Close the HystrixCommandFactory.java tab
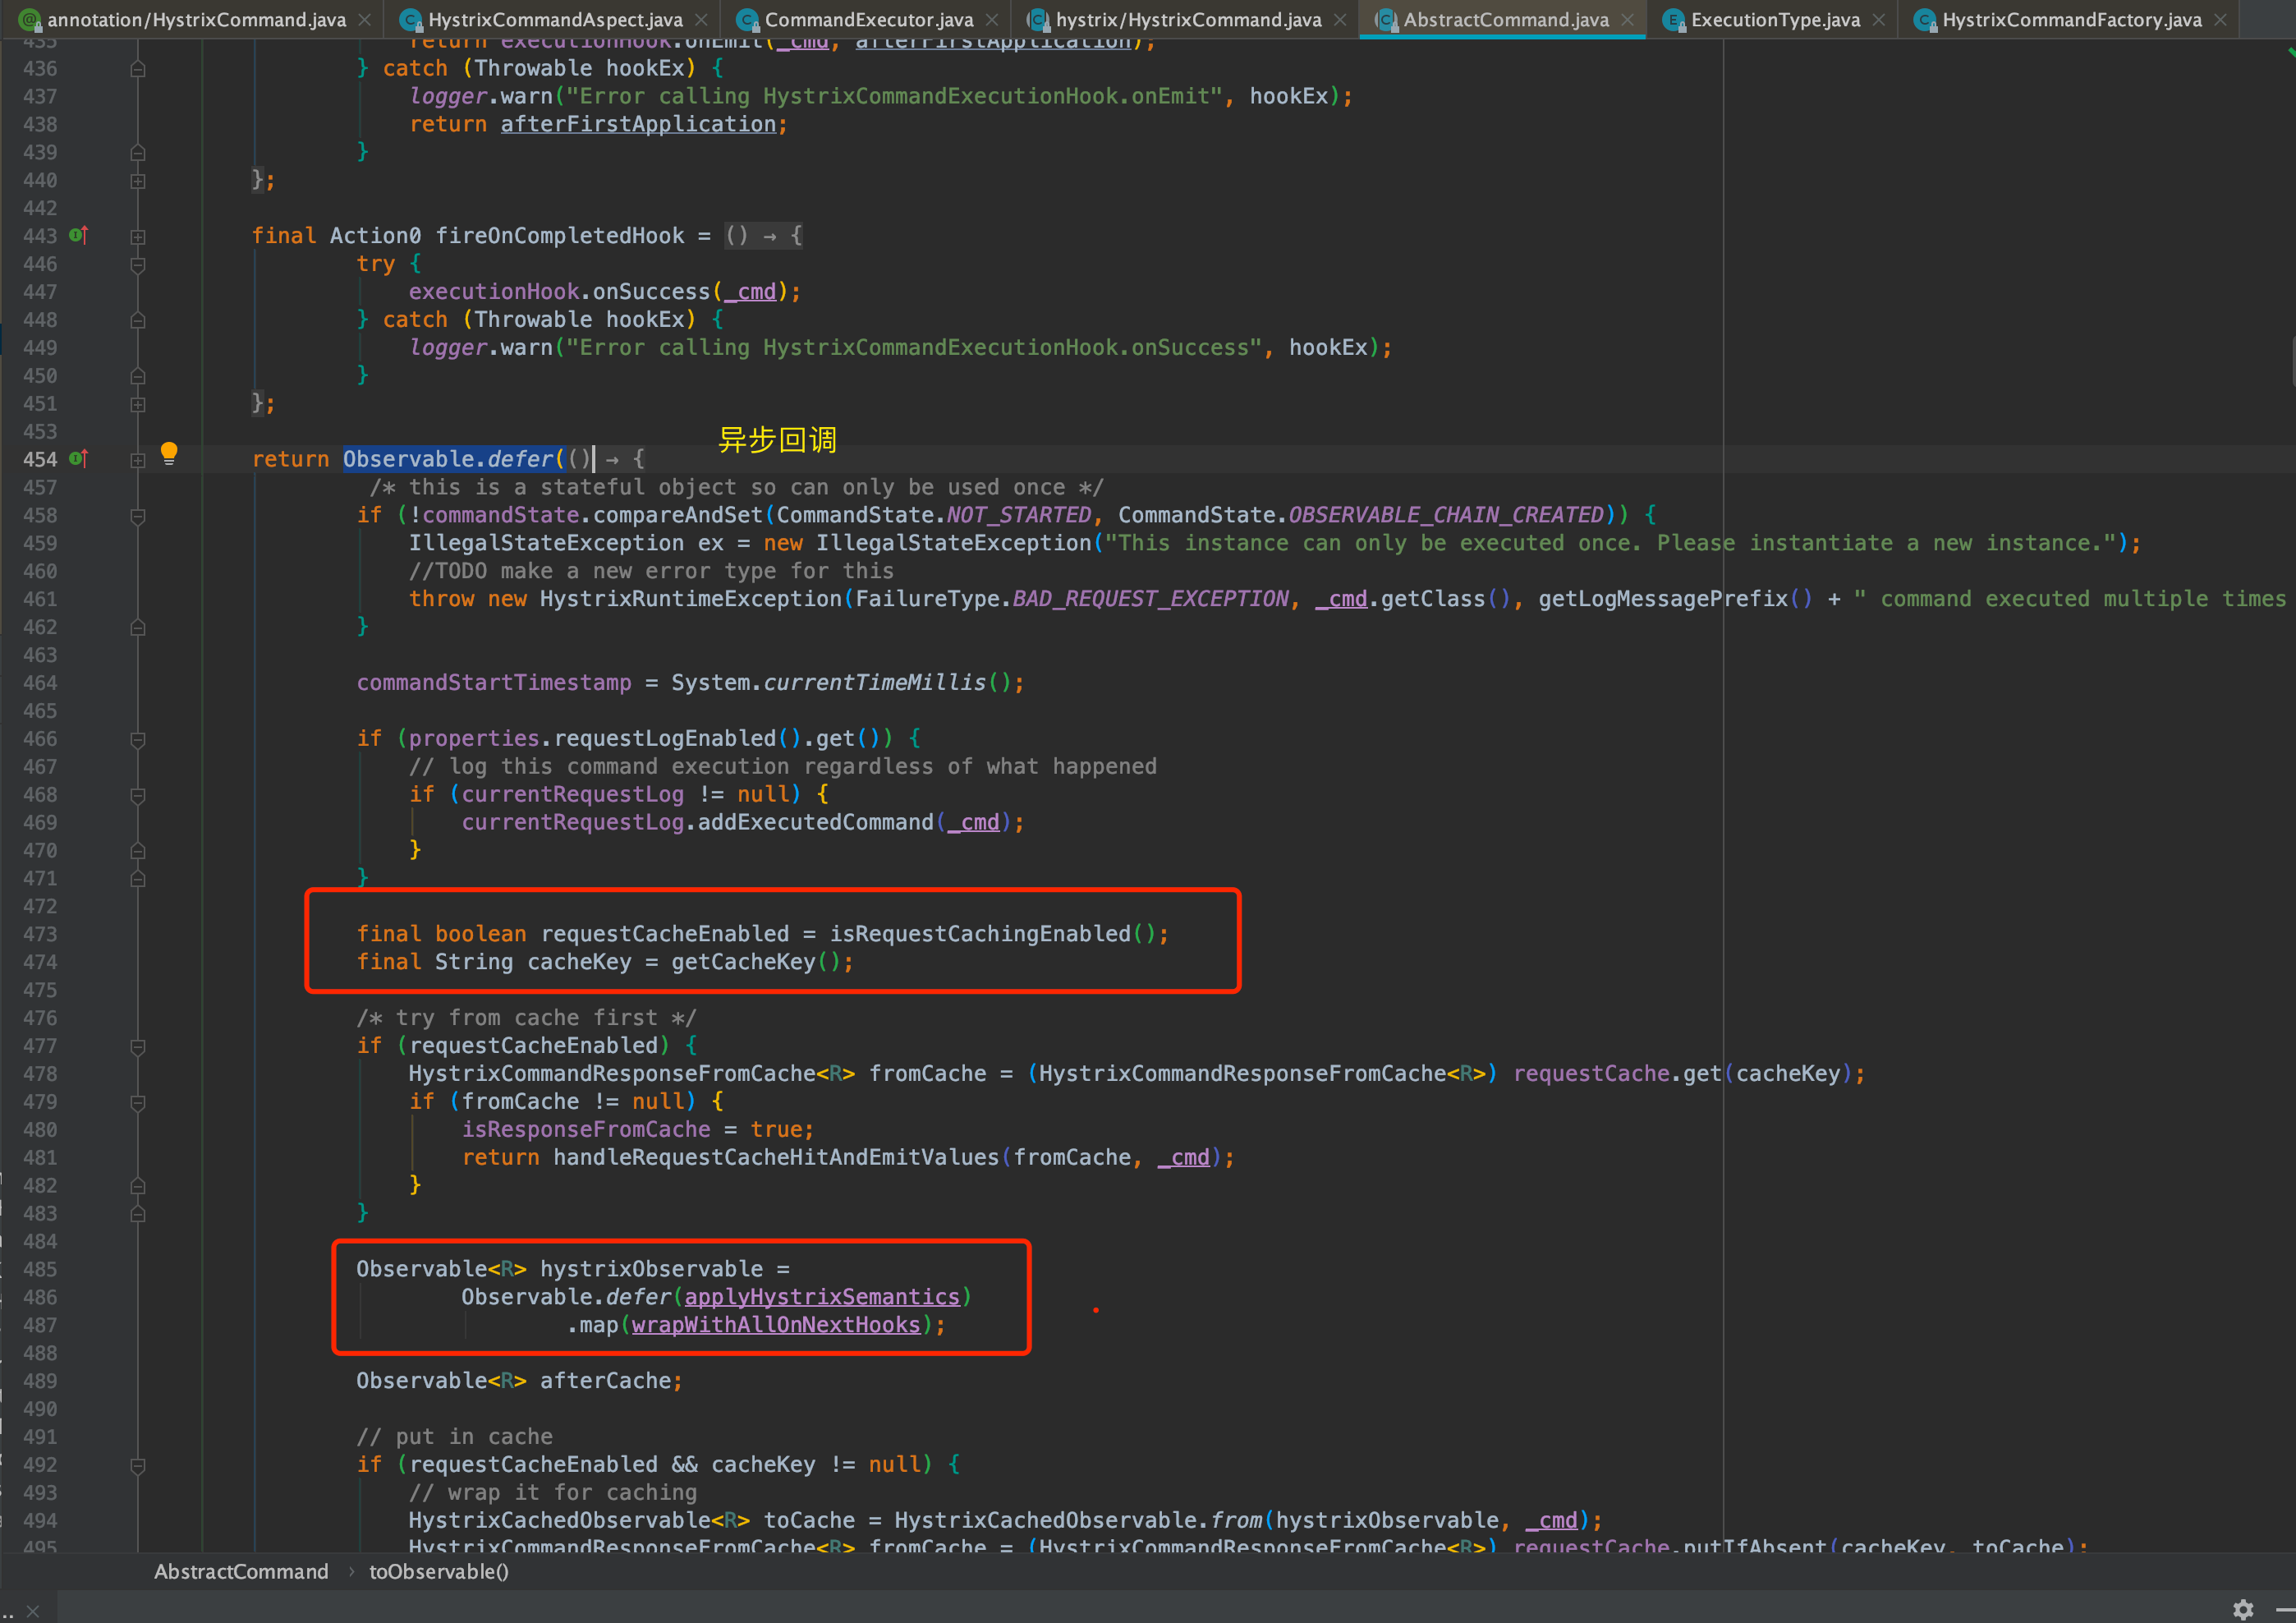Image resolution: width=2296 pixels, height=1623 pixels. (2220, 20)
